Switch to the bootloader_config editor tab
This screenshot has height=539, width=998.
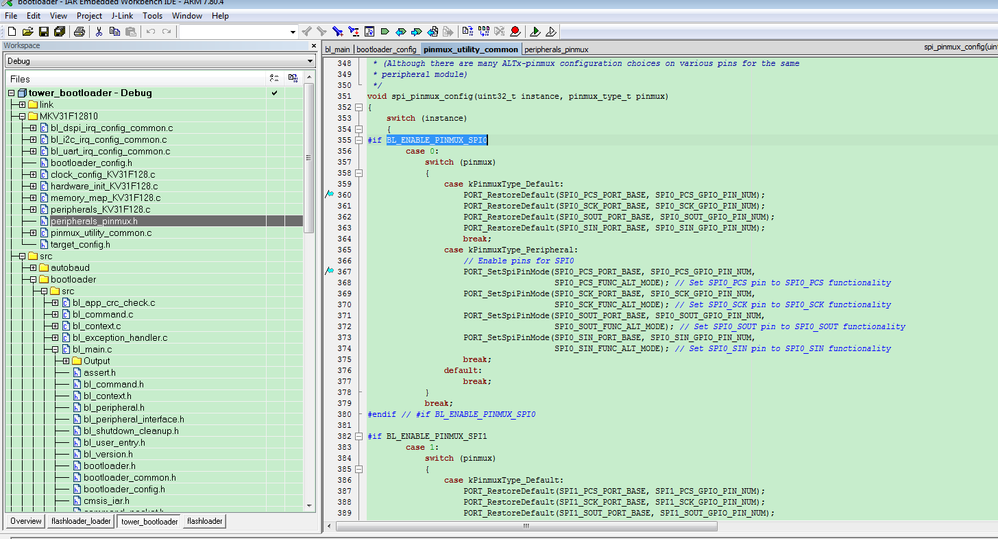(x=386, y=48)
